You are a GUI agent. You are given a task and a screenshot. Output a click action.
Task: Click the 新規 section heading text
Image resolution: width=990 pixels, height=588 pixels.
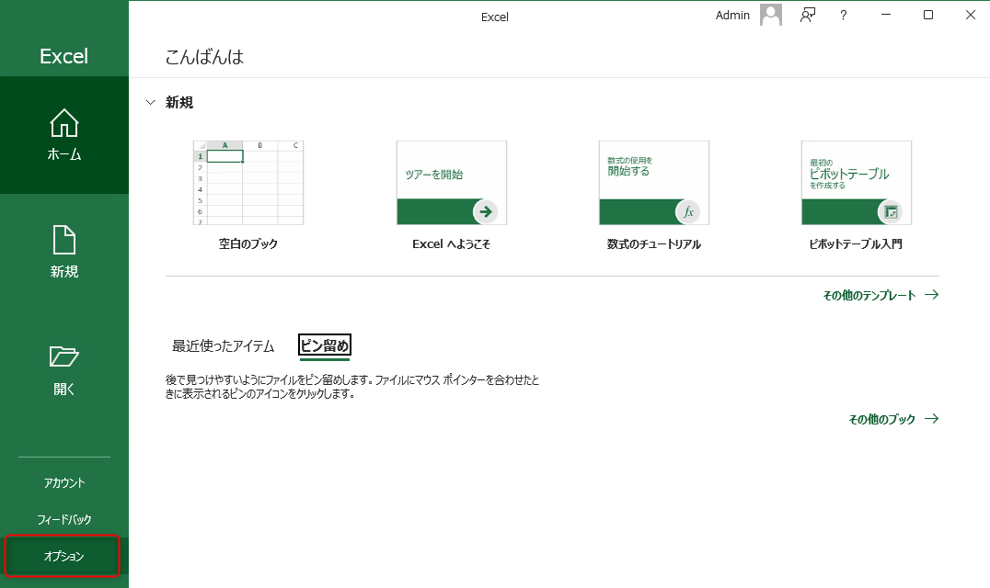tap(179, 102)
